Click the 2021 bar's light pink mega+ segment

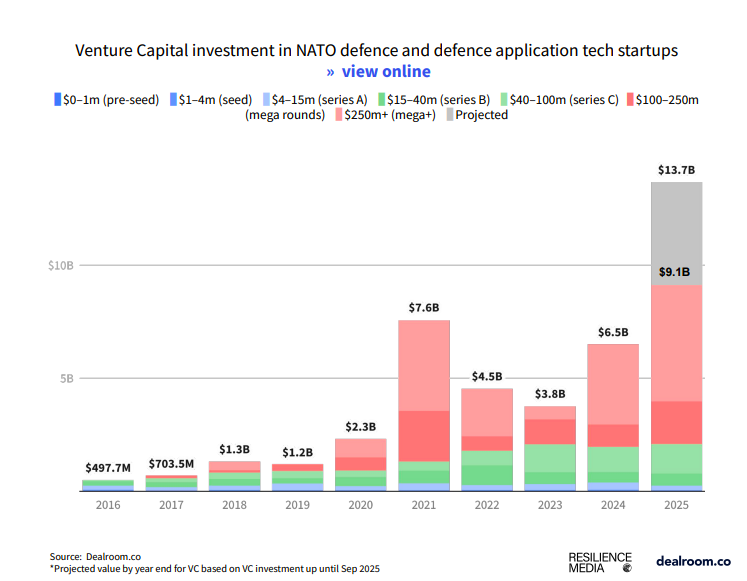tap(424, 365)
